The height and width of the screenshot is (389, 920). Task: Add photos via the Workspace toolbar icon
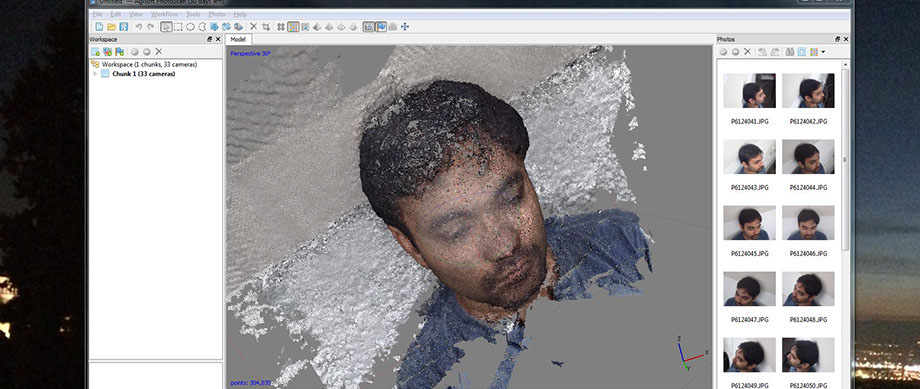click(x=107, y=52)
